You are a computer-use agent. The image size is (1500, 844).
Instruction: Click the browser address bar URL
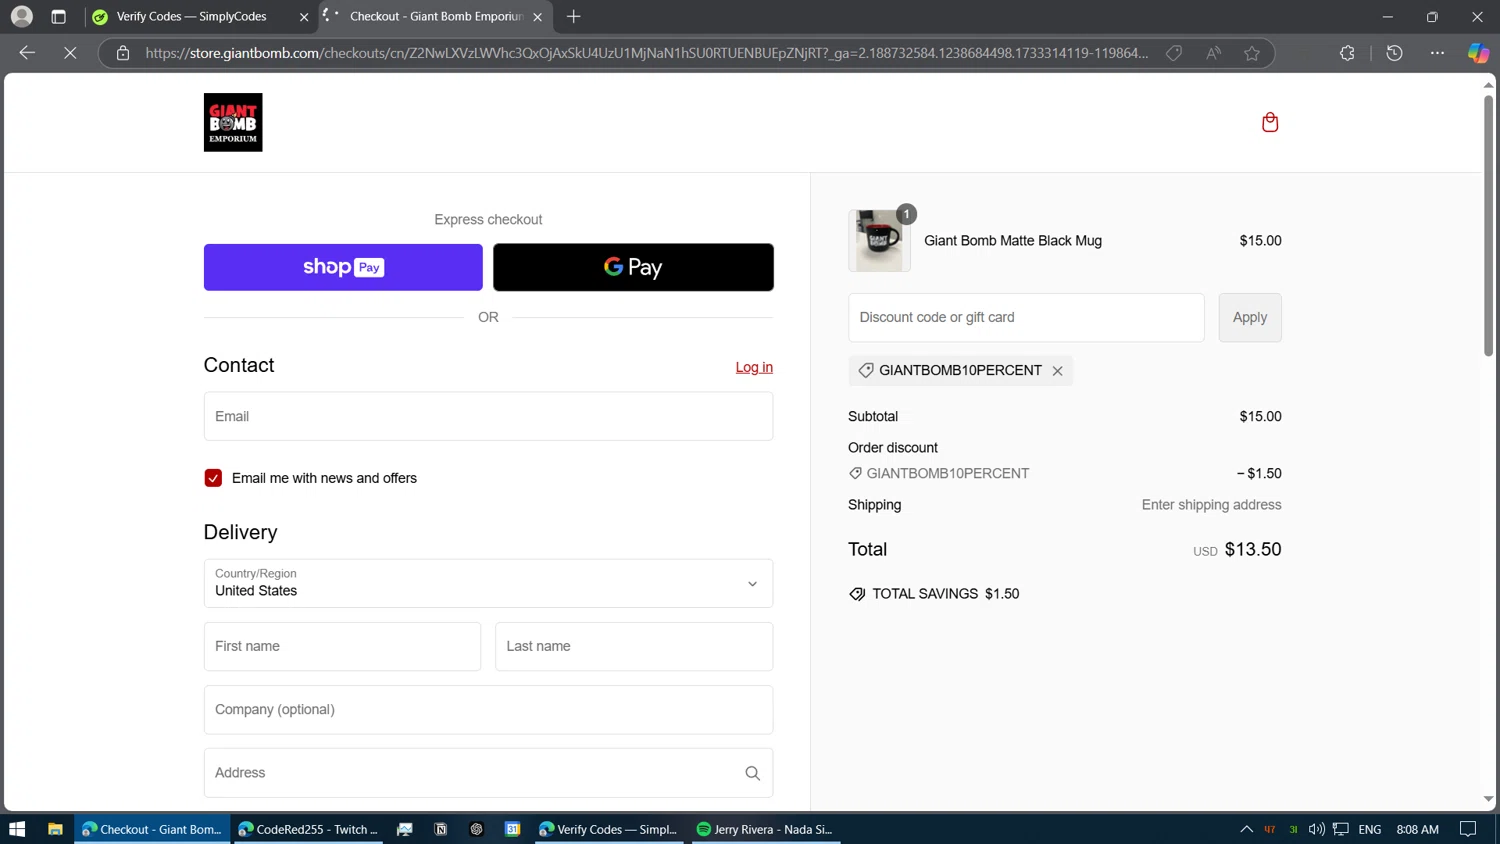coord(646,53)
